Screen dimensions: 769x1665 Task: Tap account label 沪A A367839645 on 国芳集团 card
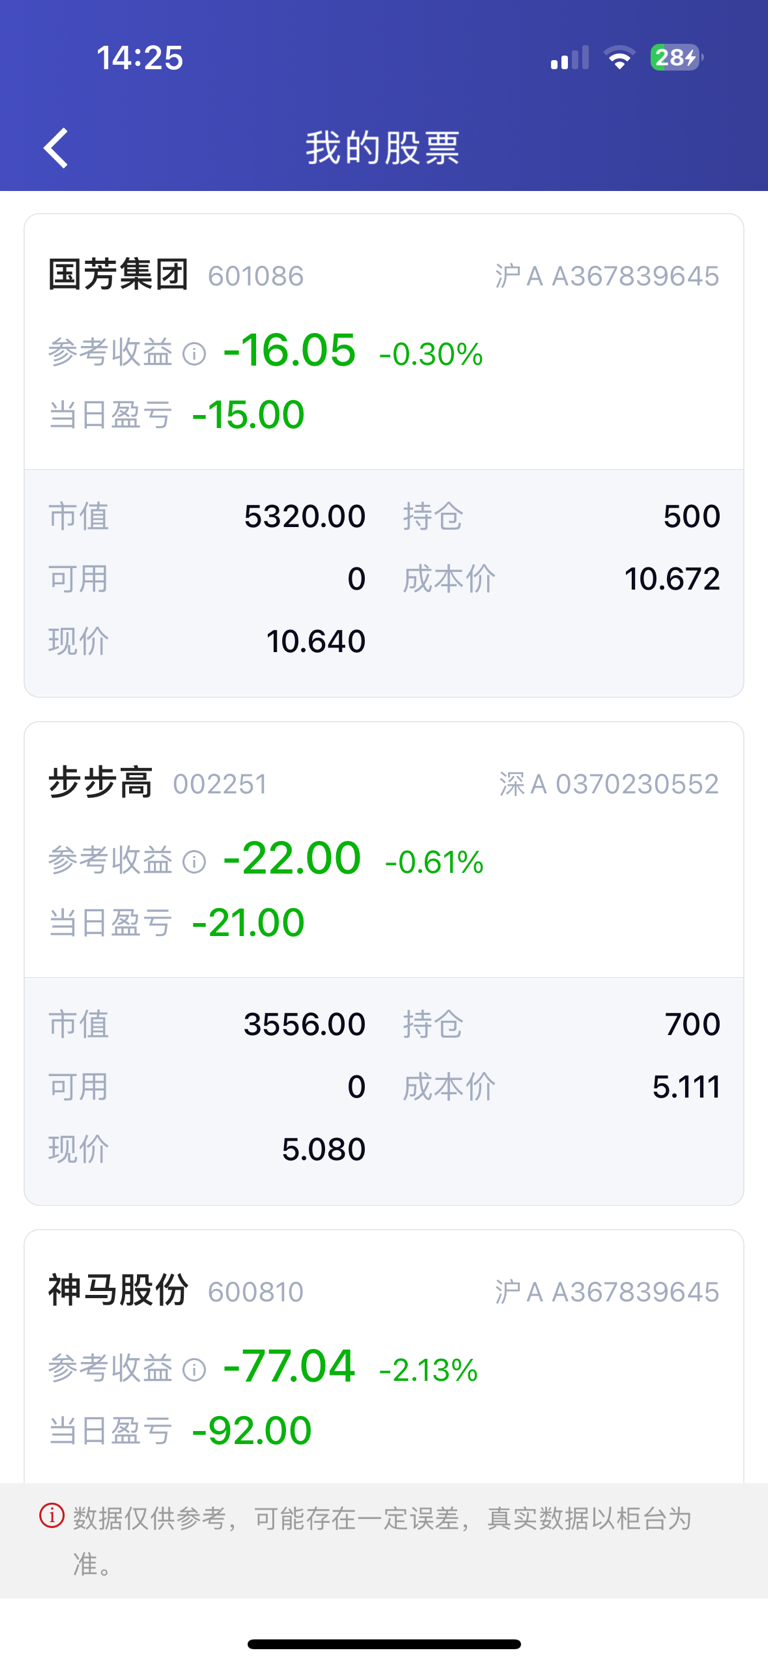[x=607, y=276]
